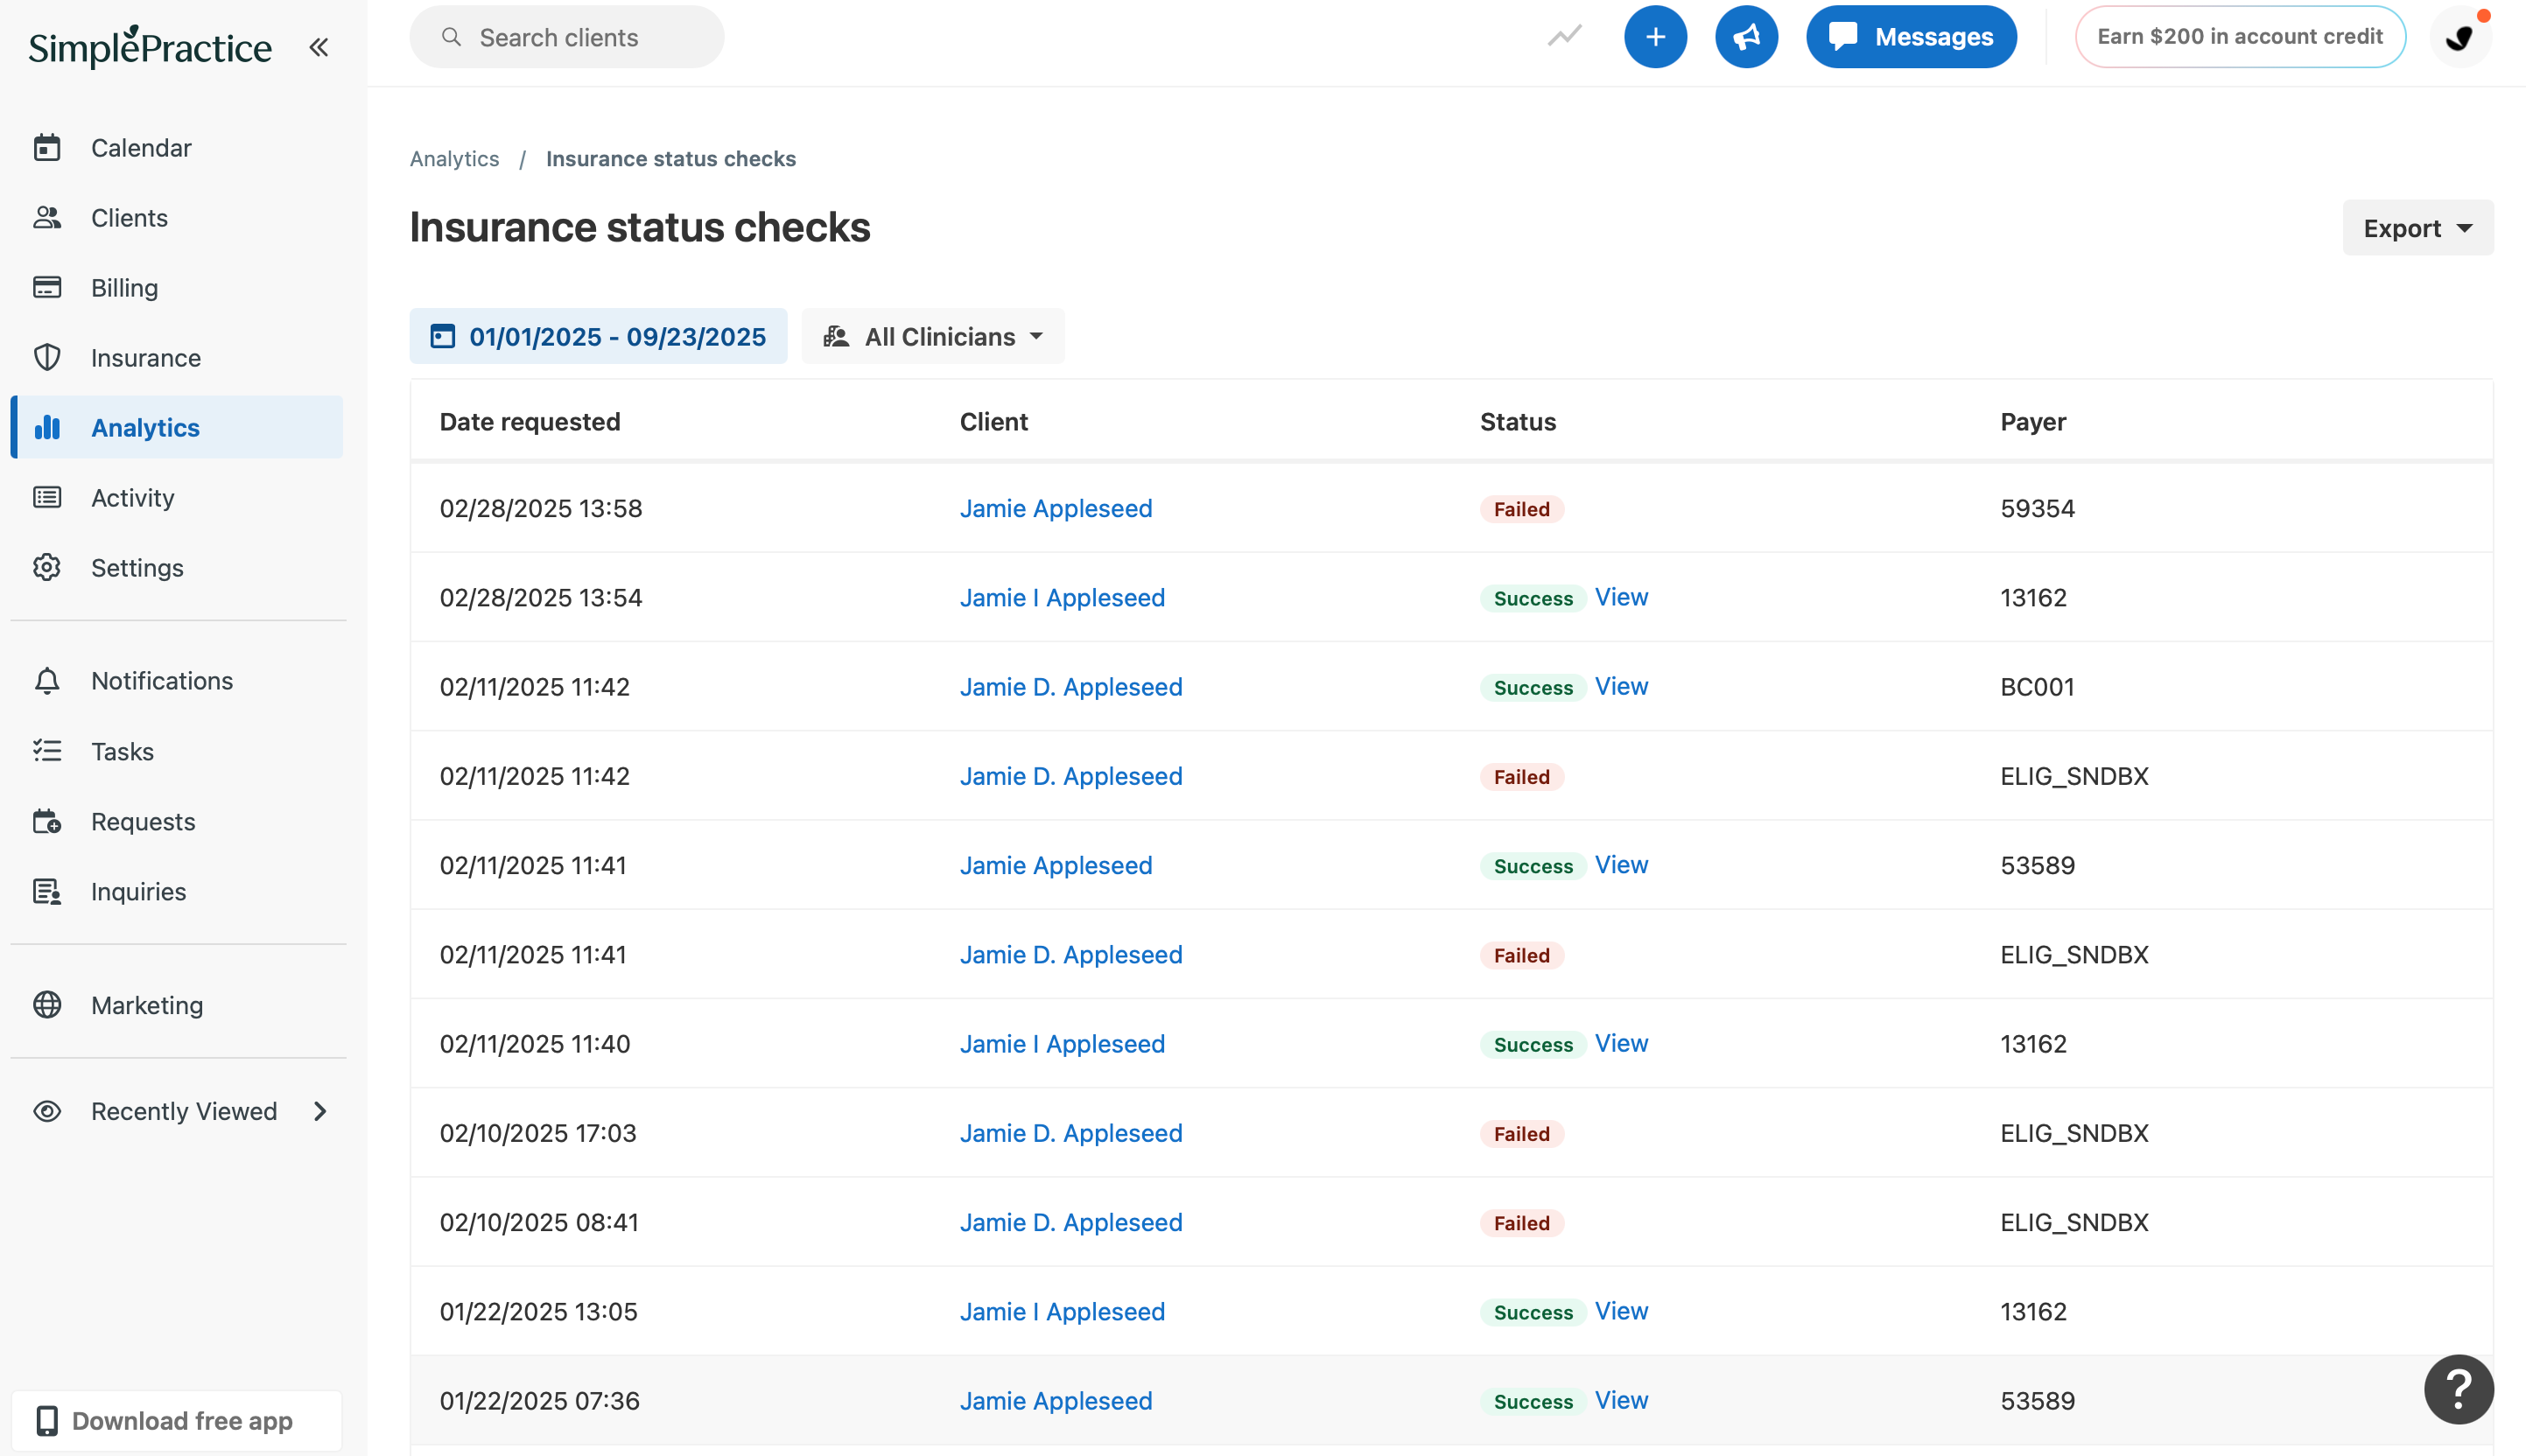This screenshot has width=2526, height=1456.
Task: Select the Insurance shield icon in sidebar
Action: click(x=48, y=357)
